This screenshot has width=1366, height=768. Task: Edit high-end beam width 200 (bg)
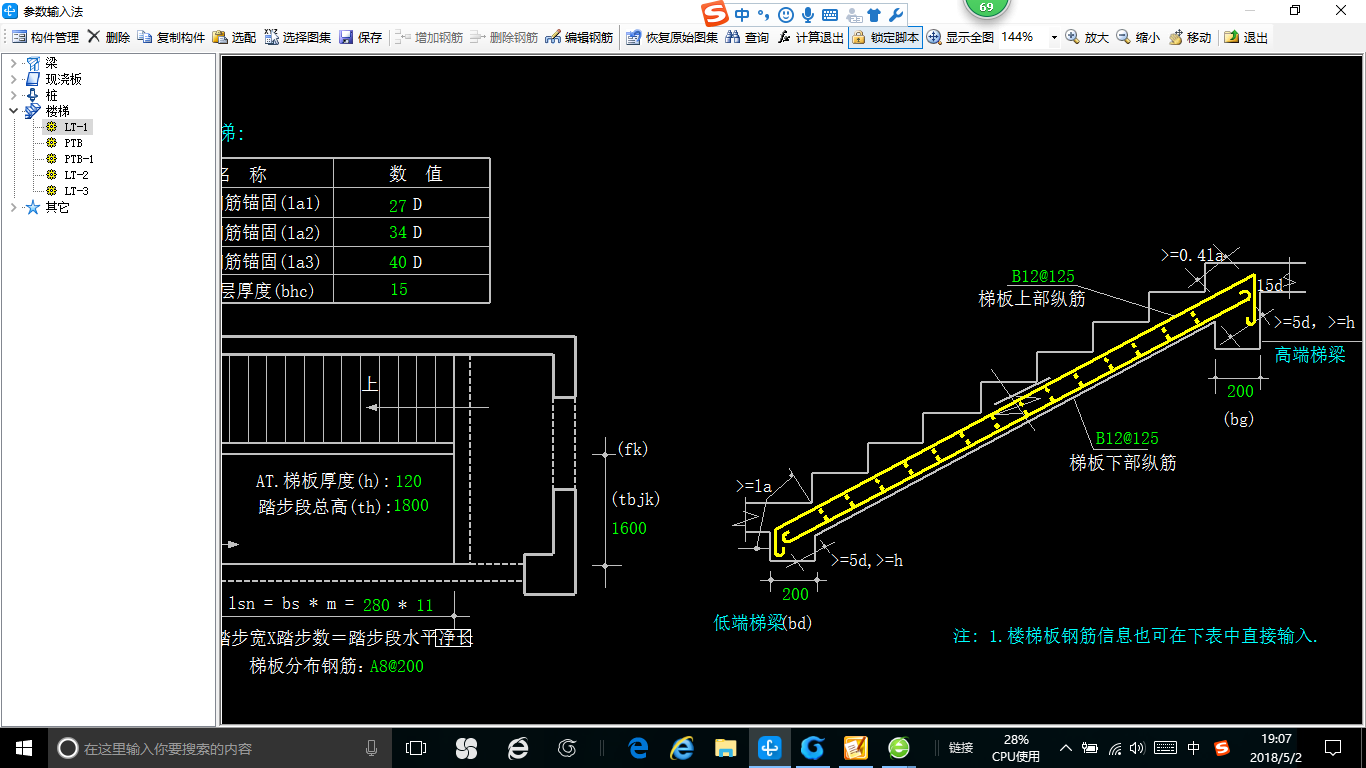pos(1240,392)
